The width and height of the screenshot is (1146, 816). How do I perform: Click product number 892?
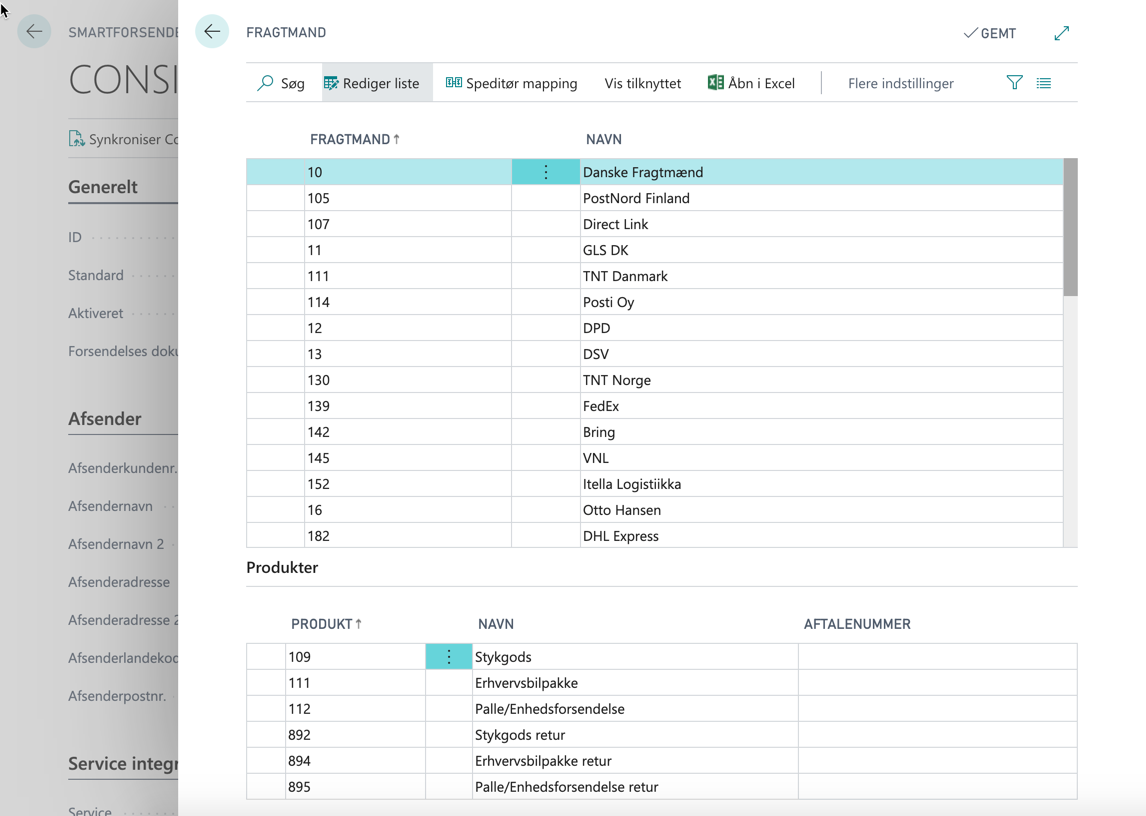tap(355, 735)
